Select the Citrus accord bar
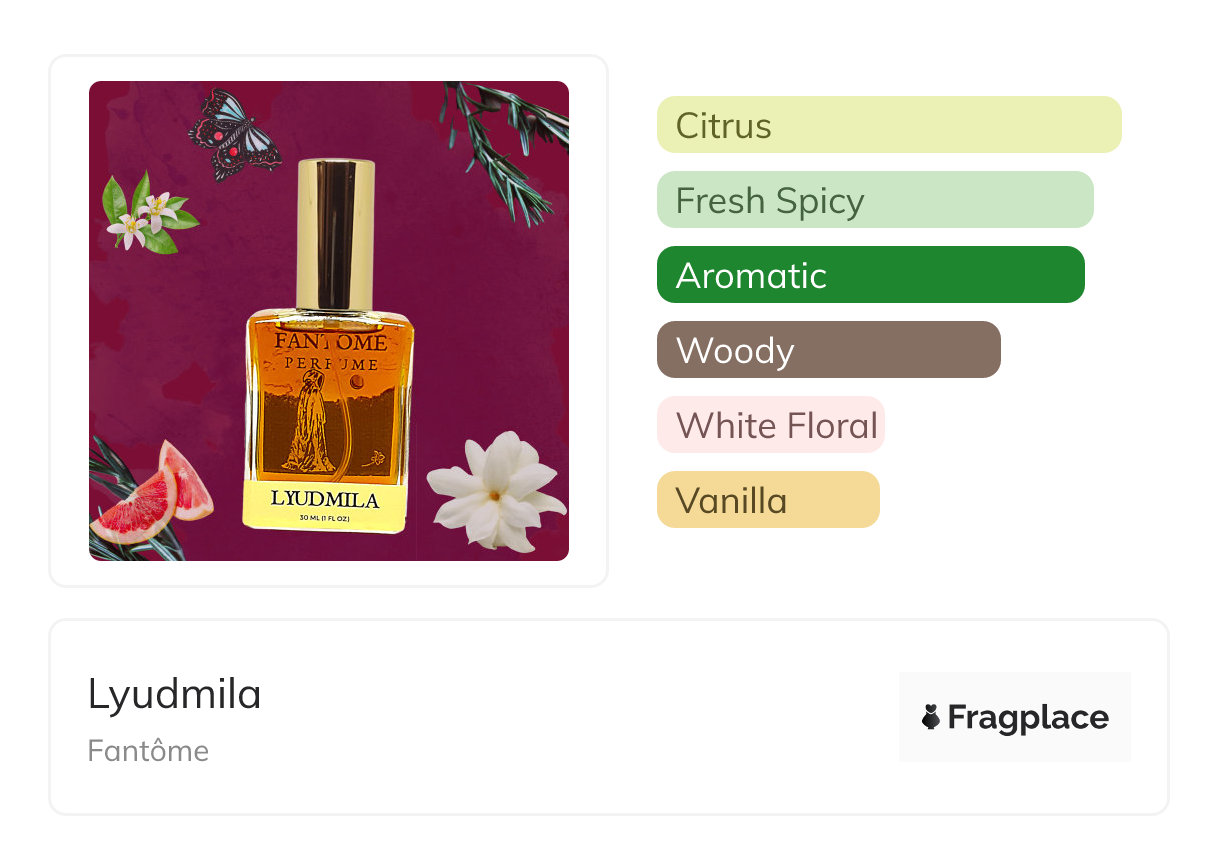Screen dimensions: 1218x864 (x=888, y=125)
